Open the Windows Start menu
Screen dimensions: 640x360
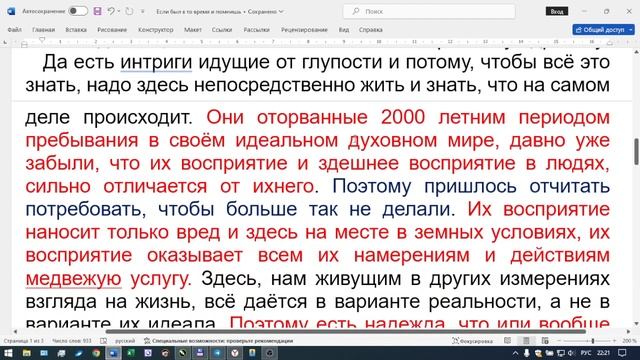(x=8, y=353)
